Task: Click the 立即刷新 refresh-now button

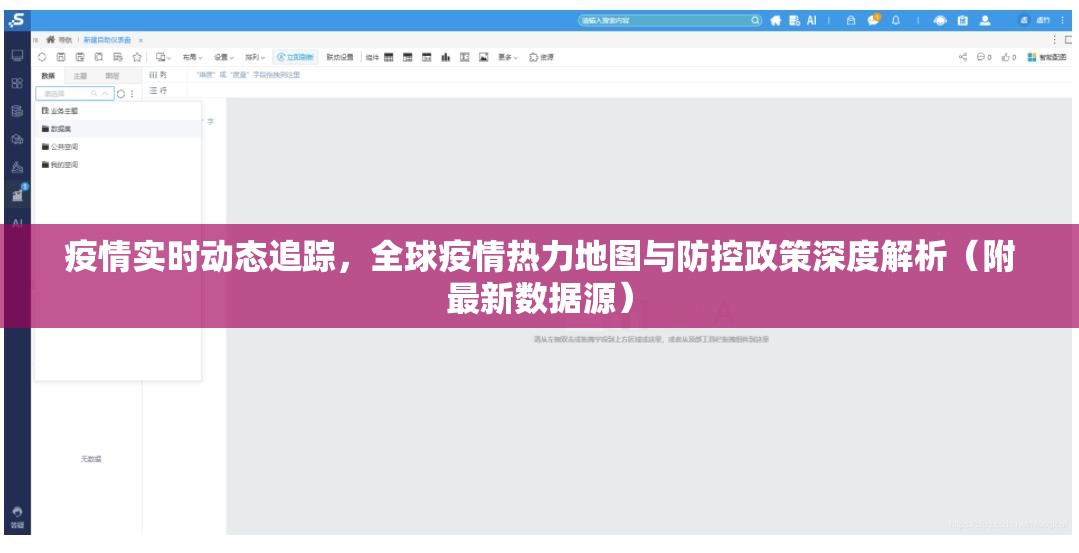Action: click(x=295, y=57)
